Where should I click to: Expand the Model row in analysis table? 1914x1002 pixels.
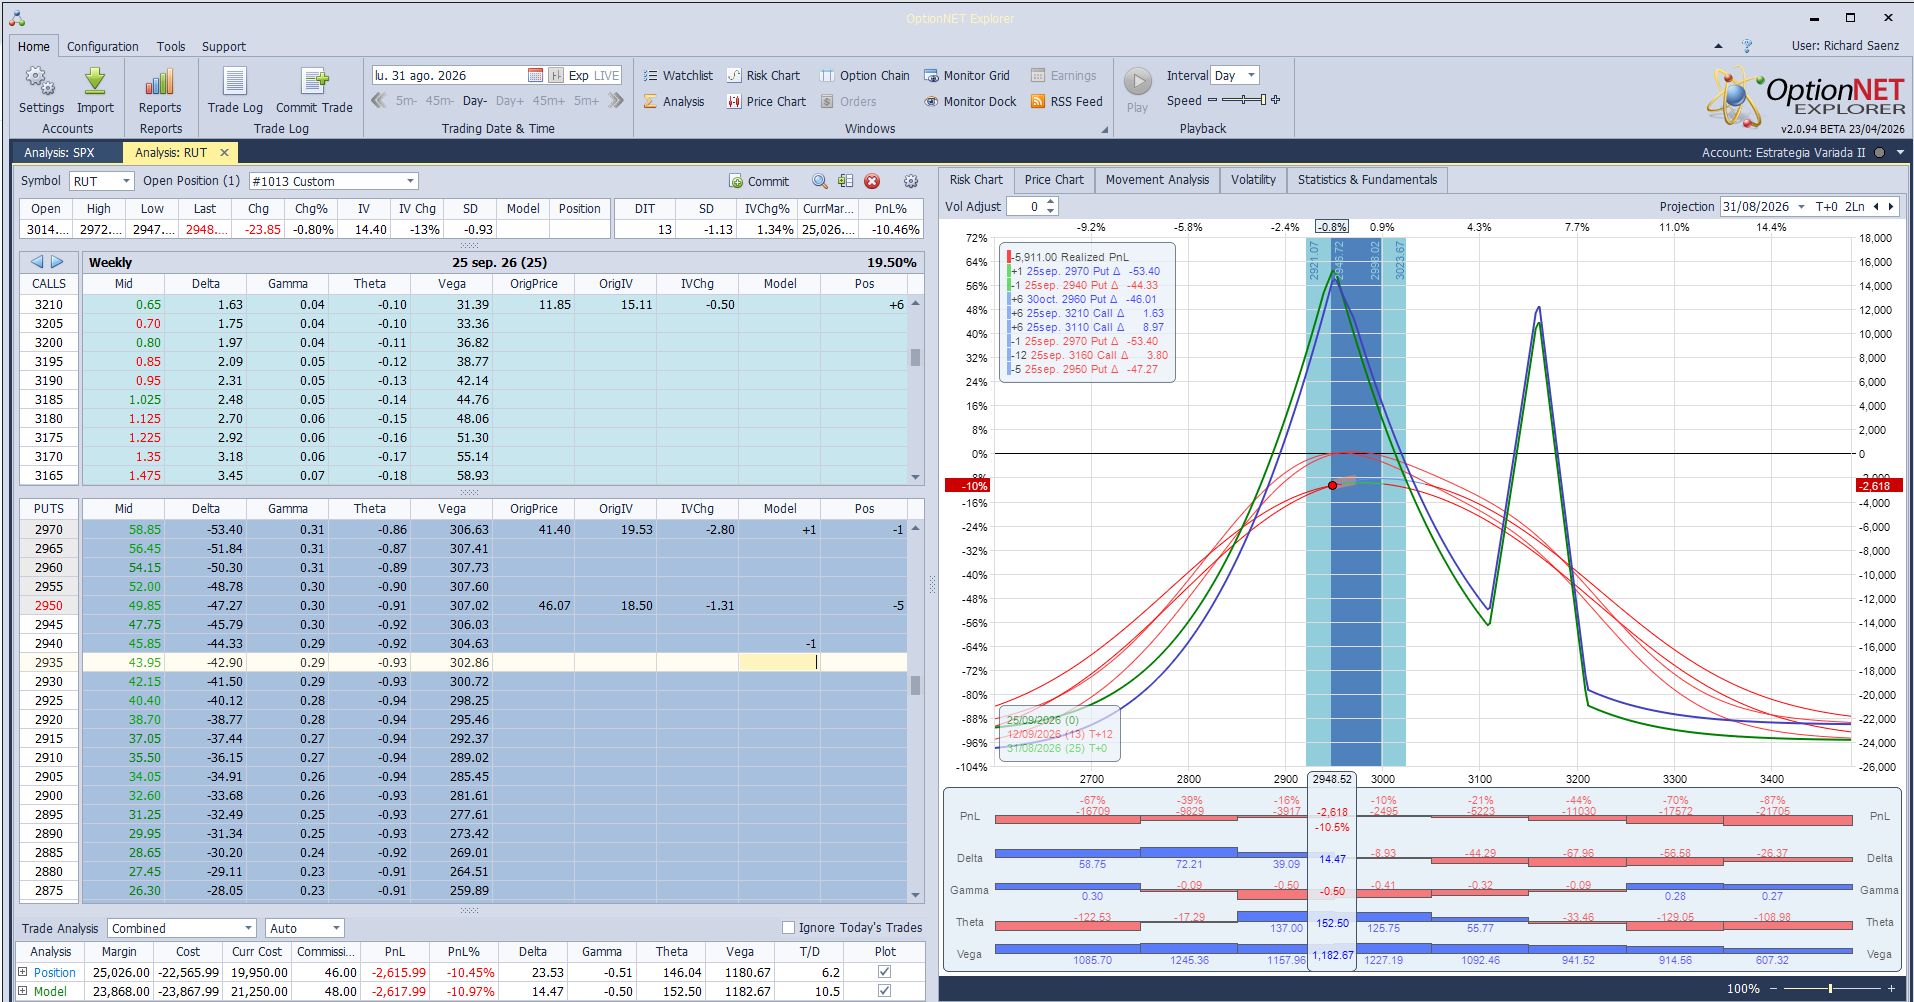tap(23, 991)
